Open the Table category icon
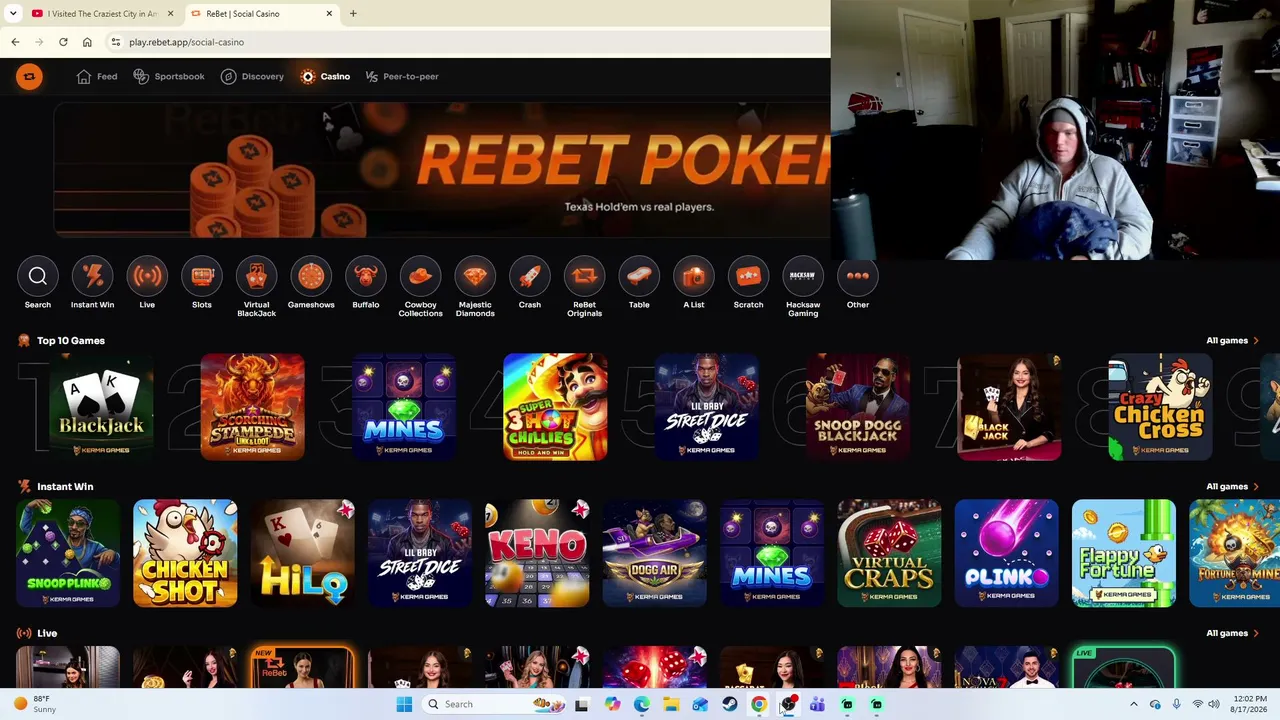 pyautogui.click(x=639, y=276)
